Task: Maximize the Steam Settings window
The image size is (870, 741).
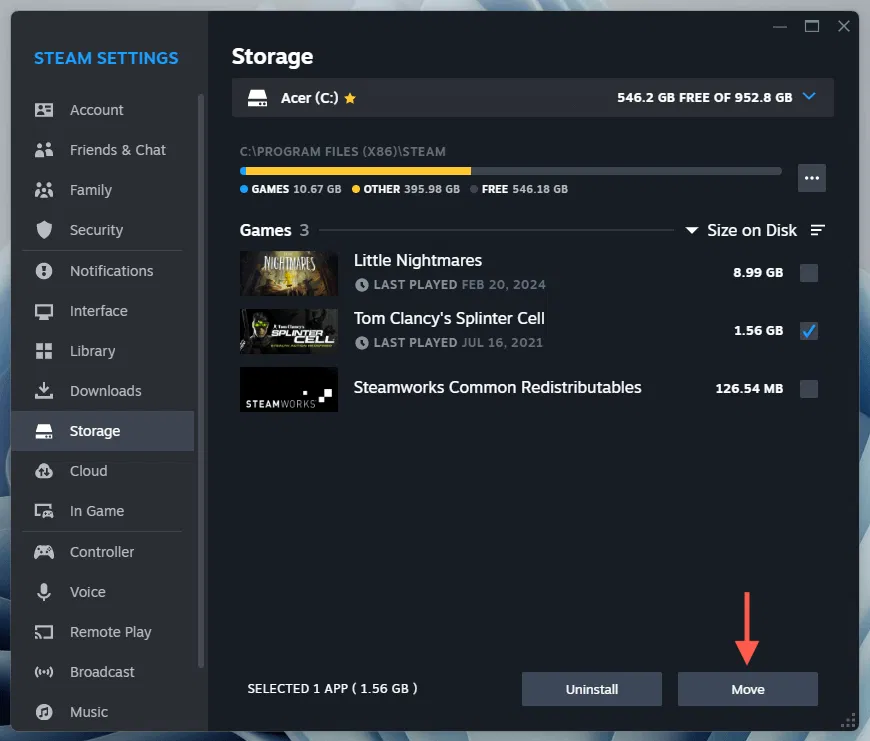Action: tap(812, 26)
